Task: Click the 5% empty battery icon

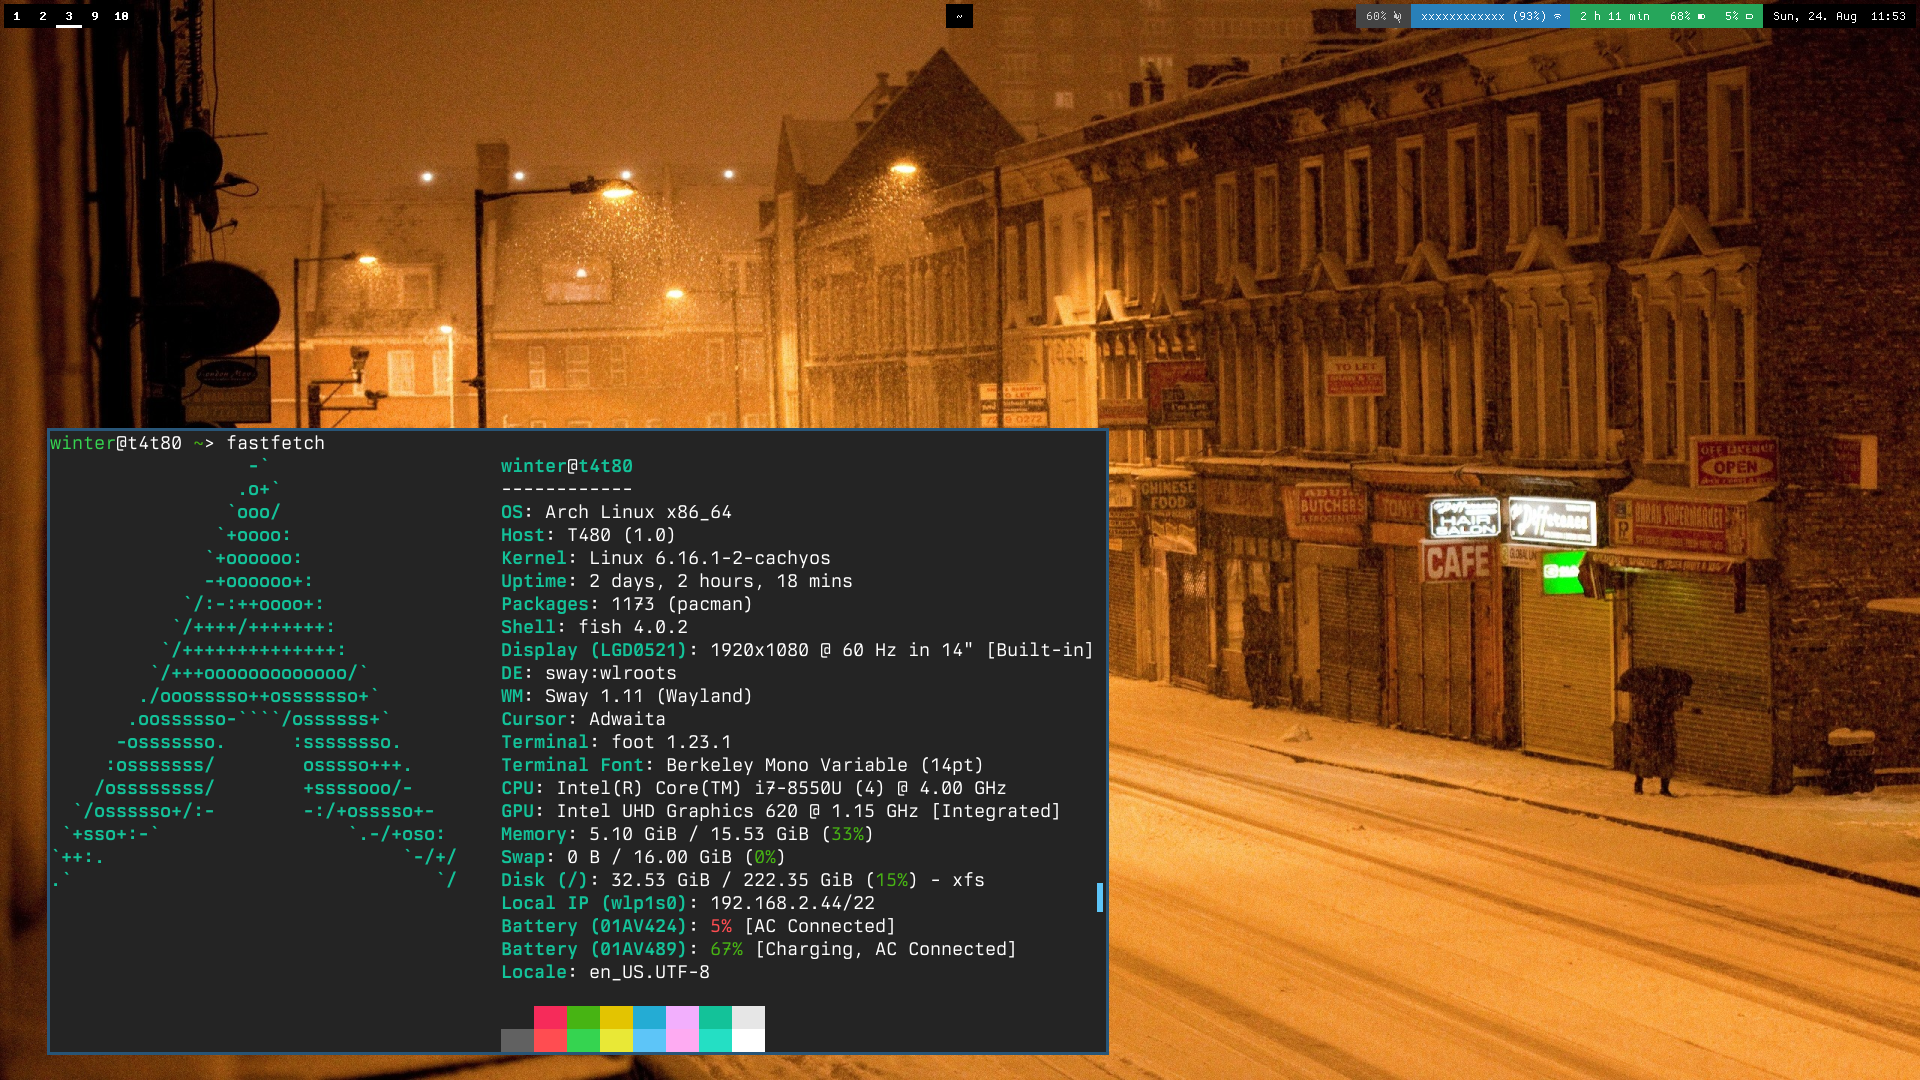Action: [x=1749, y=16]
